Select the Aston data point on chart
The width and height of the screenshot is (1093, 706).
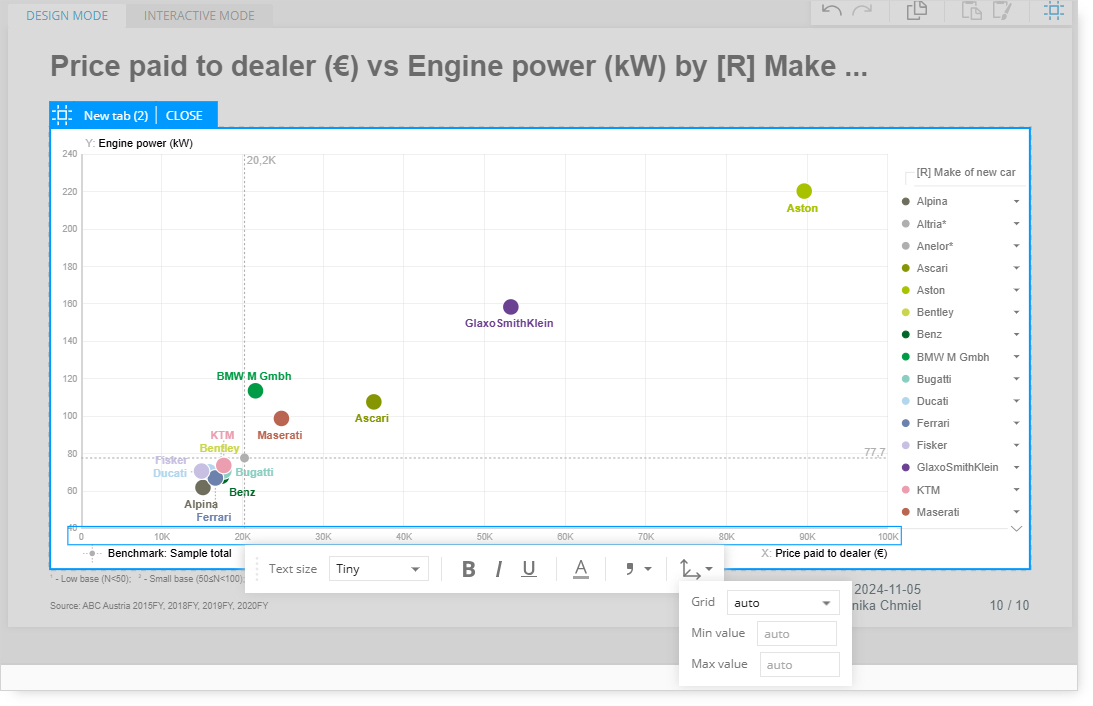coord(804,191)
